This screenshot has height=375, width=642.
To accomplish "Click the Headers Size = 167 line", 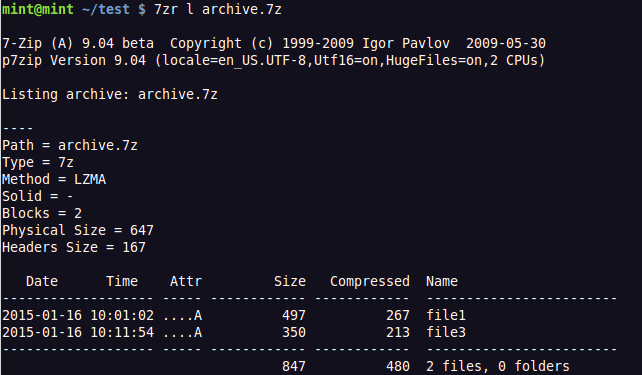I will click(74, 247).
